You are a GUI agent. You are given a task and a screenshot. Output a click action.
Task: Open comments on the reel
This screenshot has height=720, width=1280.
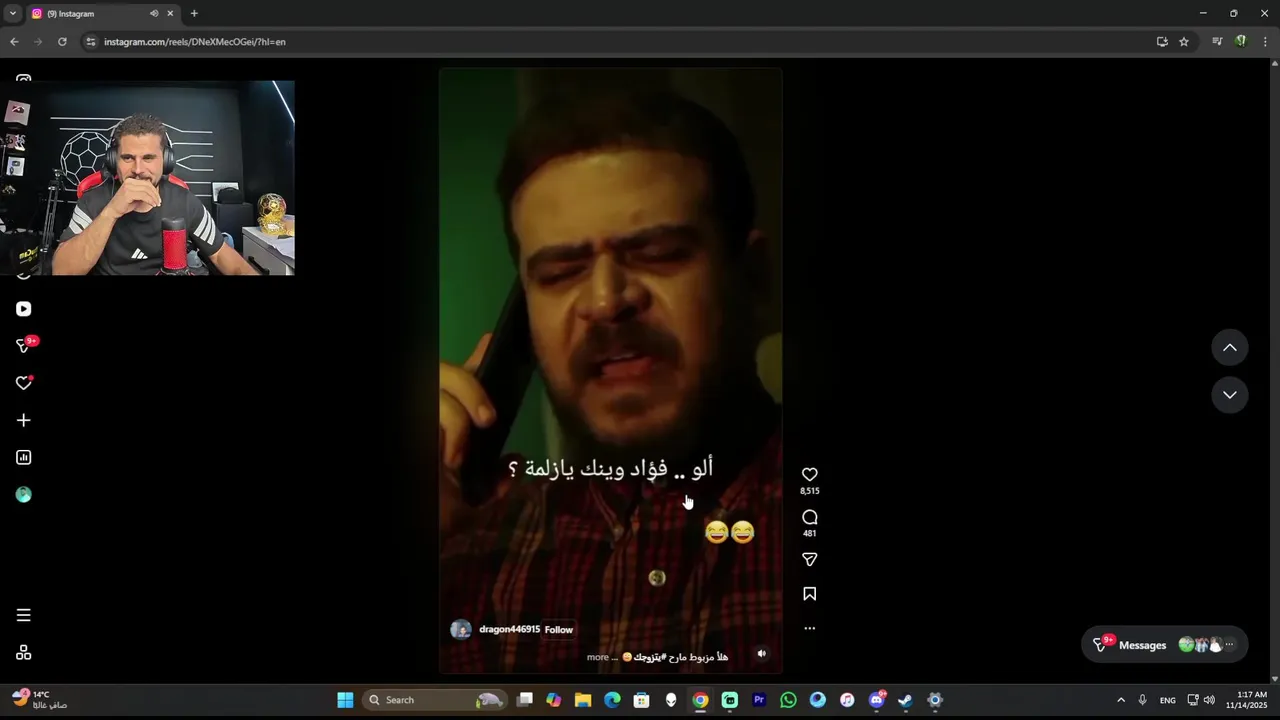pos(810,517)
